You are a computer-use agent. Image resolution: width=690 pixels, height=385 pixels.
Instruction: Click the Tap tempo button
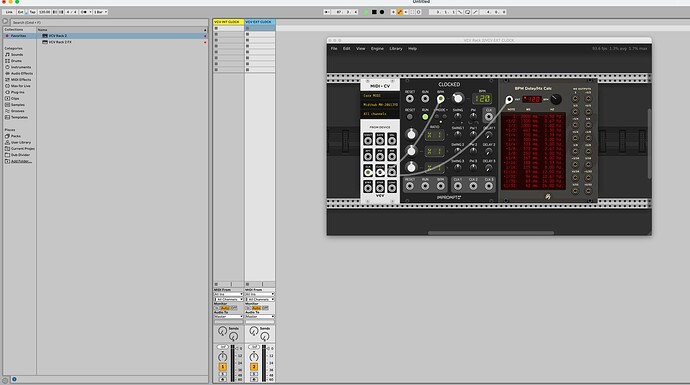point(32,12)
